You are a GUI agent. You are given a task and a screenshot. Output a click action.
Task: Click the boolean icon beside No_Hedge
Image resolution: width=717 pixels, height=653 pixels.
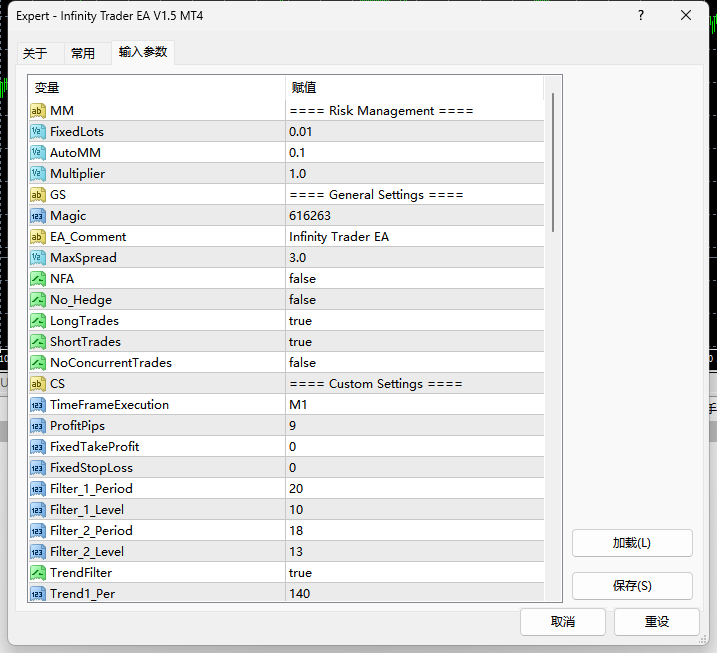38,300
